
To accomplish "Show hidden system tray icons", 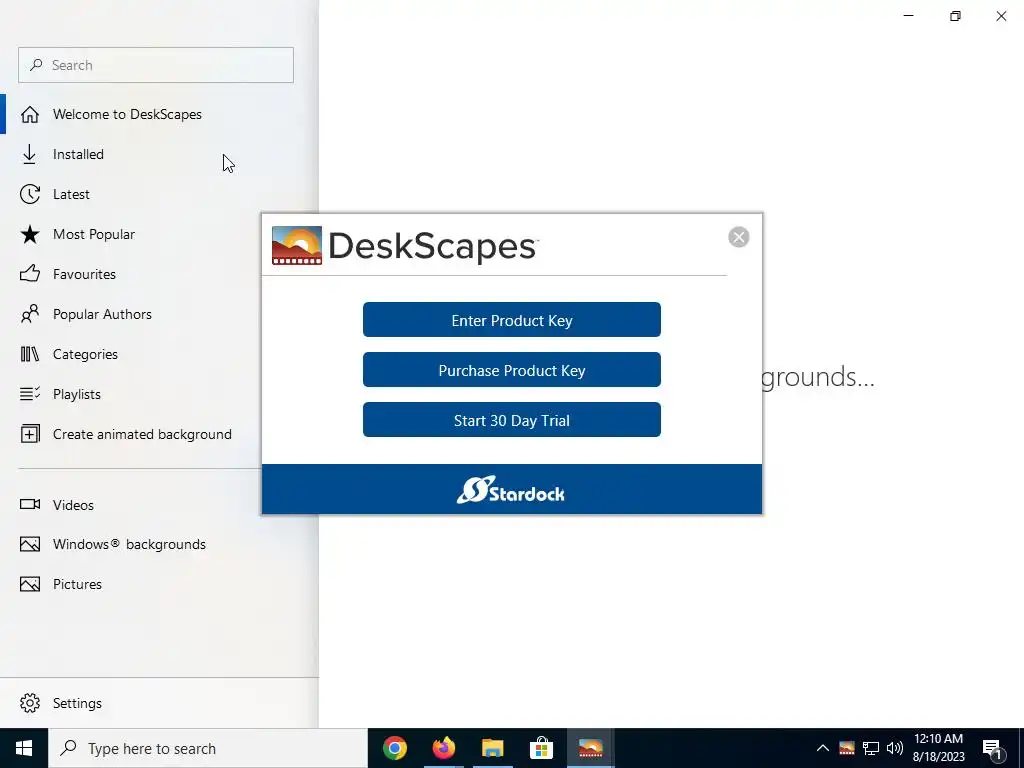I will coord(823,748).
